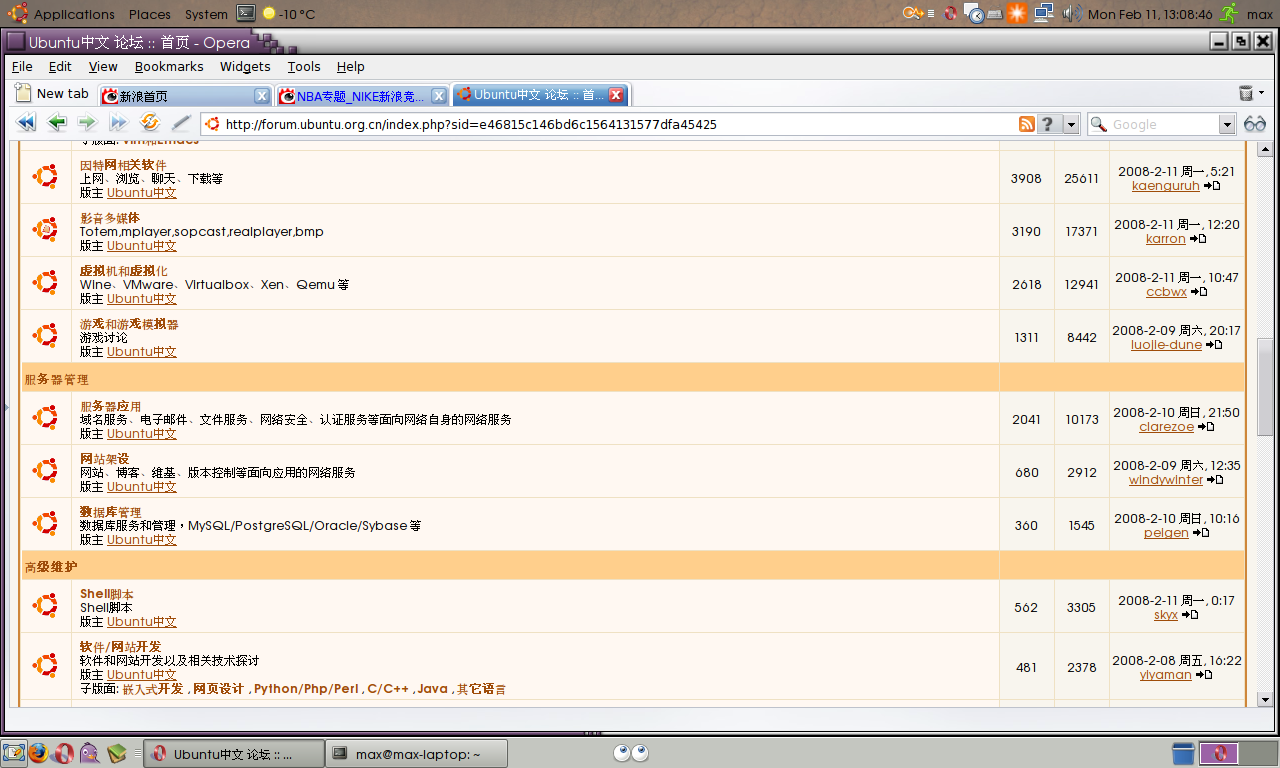The height and width of the screenshot is (768, 1280).
Task: Reload the page with the Reload icon
Action: click(149, 123)
